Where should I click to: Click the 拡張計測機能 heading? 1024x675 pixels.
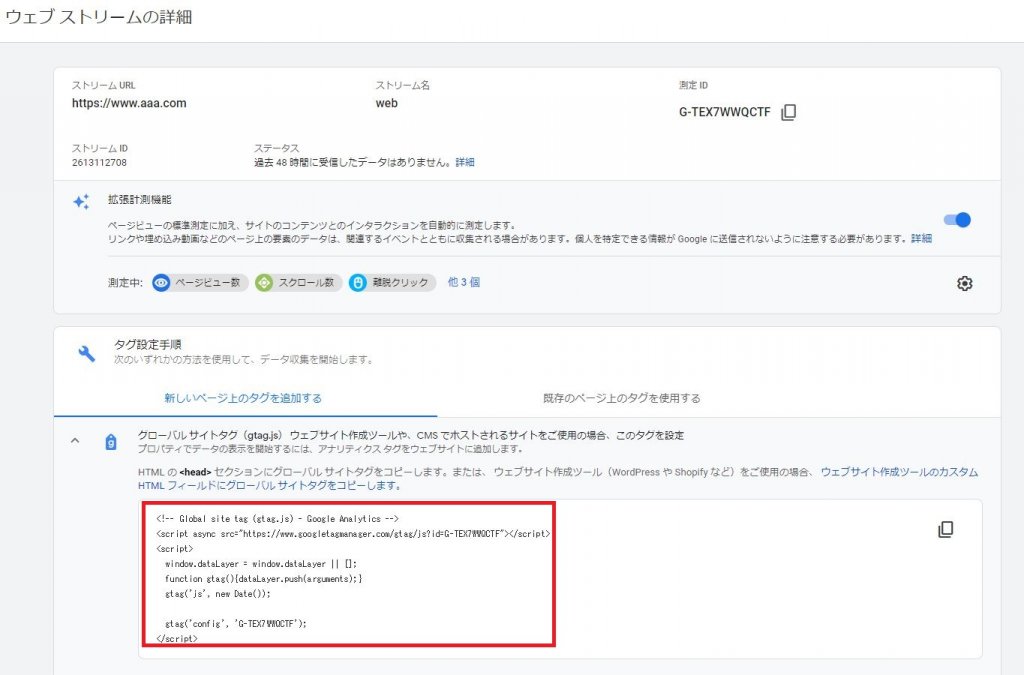tap(140, 200)
